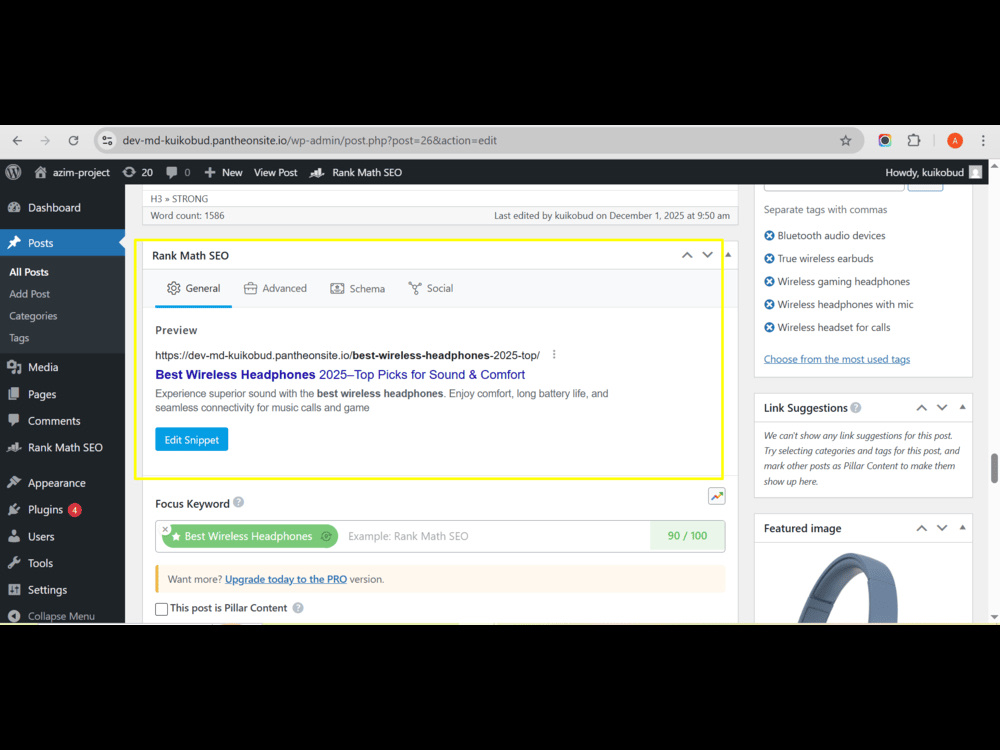Click View Post in admin bar
Image resolution: width=1000 pixels, height=750 pixels.
pyautogui.click(x=276, y=172)
